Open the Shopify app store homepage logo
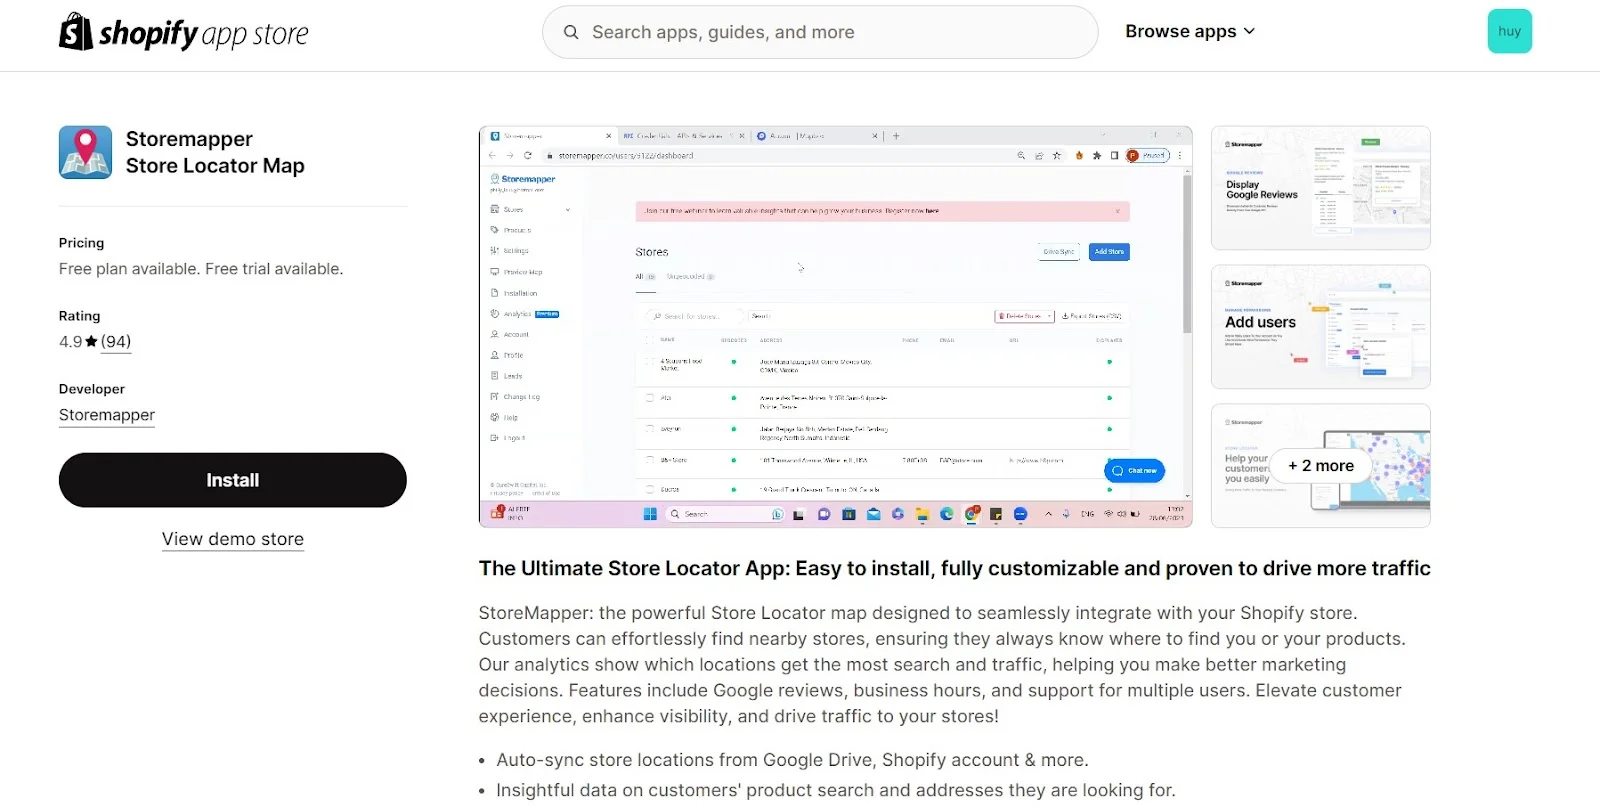 point(184,32)
